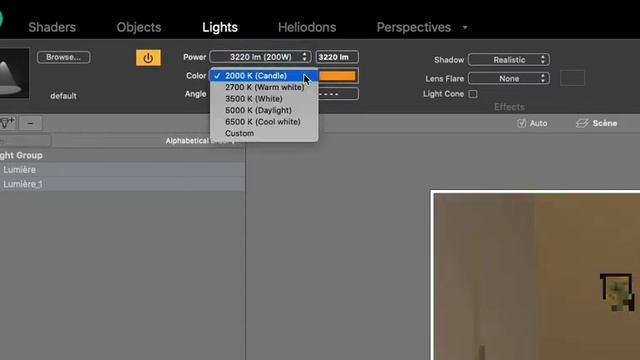Click the minus remove light button

pyautogui.click(x=30, y=123)
